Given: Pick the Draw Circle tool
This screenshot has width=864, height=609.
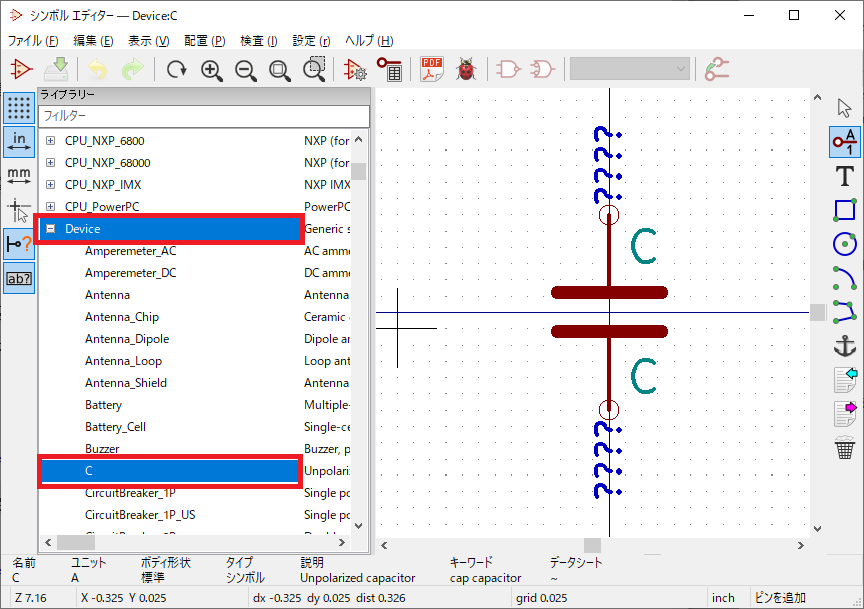Looking at the screenshot, I should tap(845, 244).
